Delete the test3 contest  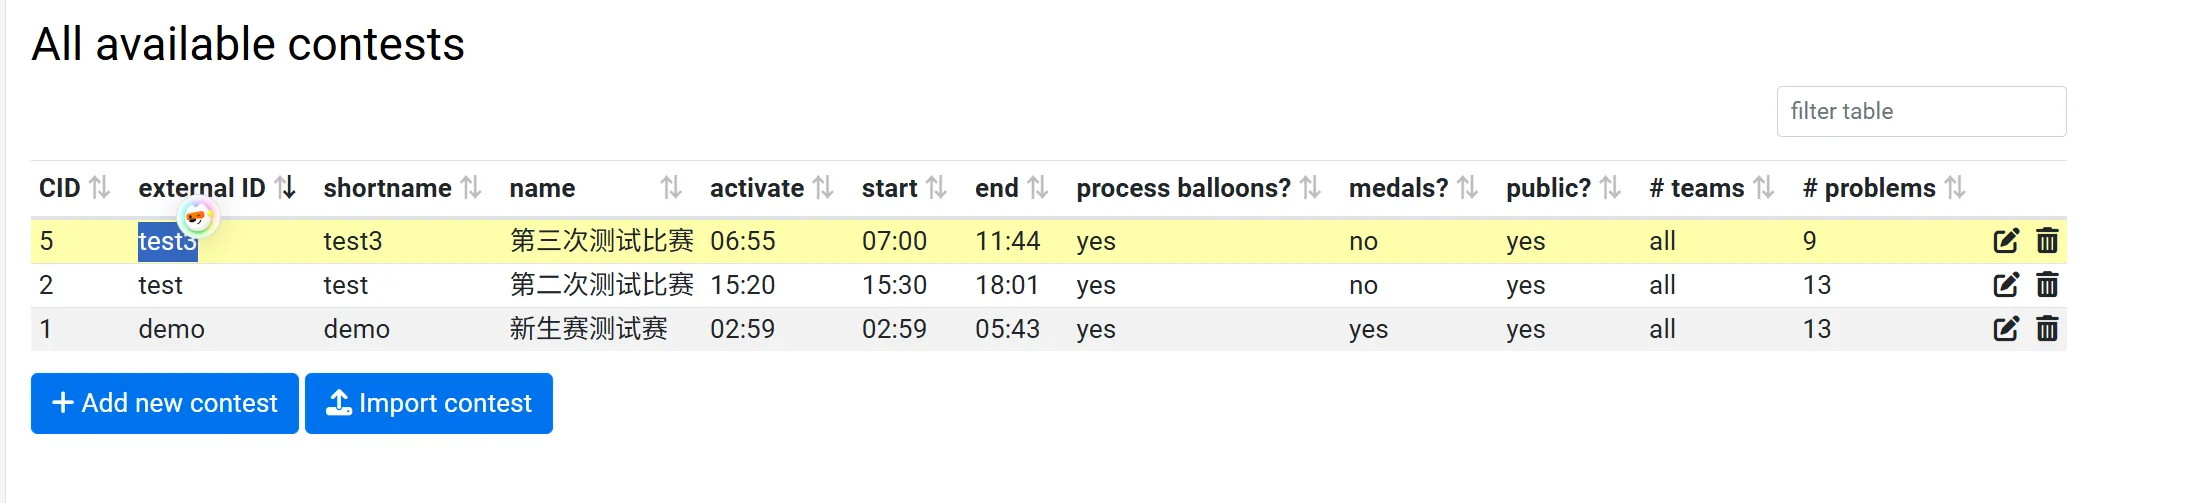(2047, 241)
